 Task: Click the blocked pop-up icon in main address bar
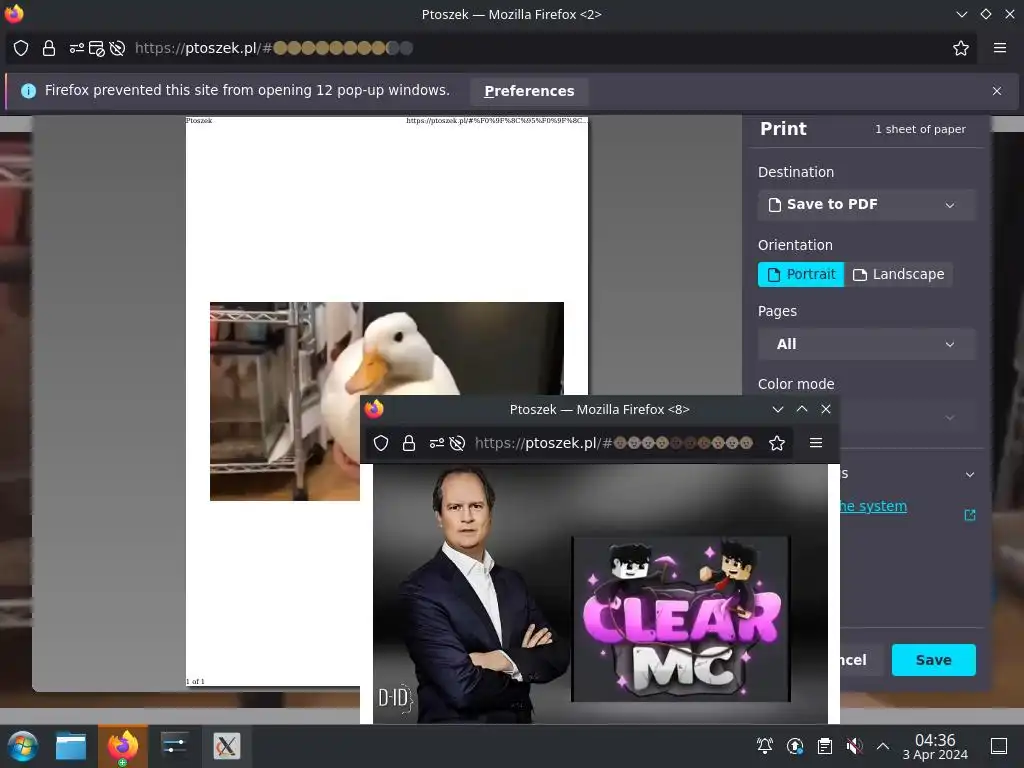pyautogui.click(x=97, y=48)
